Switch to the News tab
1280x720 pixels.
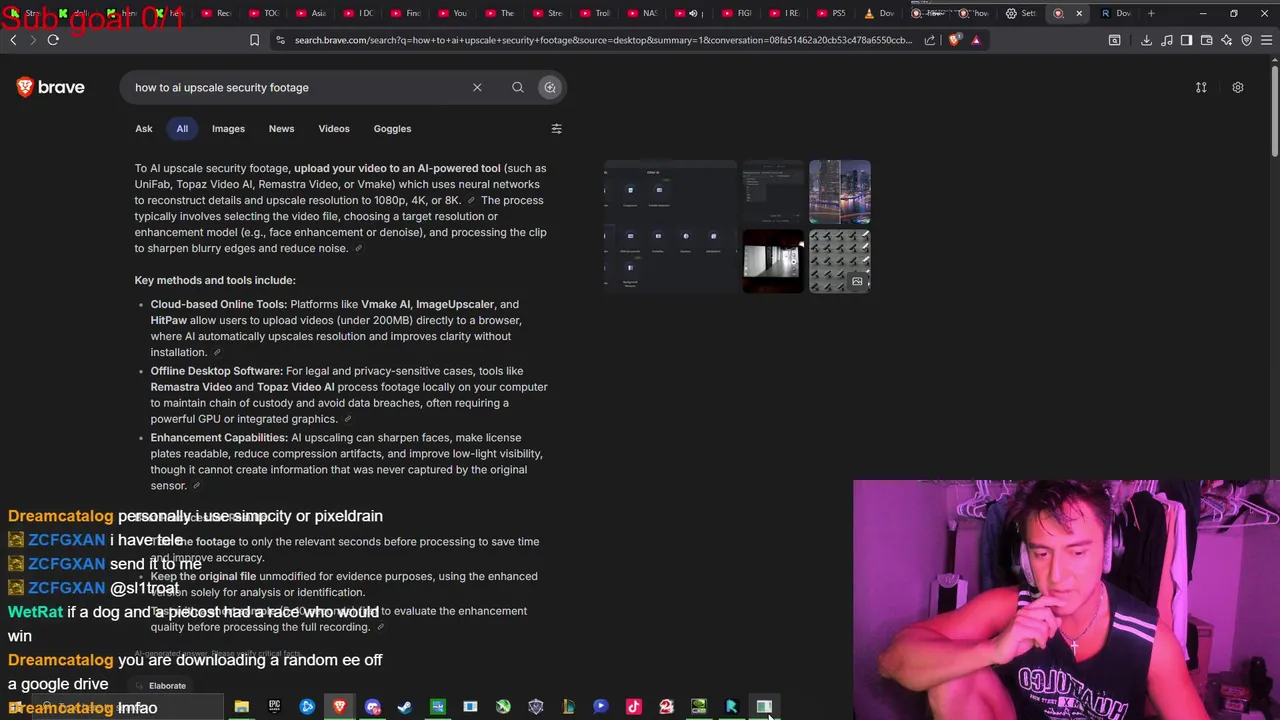[281, 128]
